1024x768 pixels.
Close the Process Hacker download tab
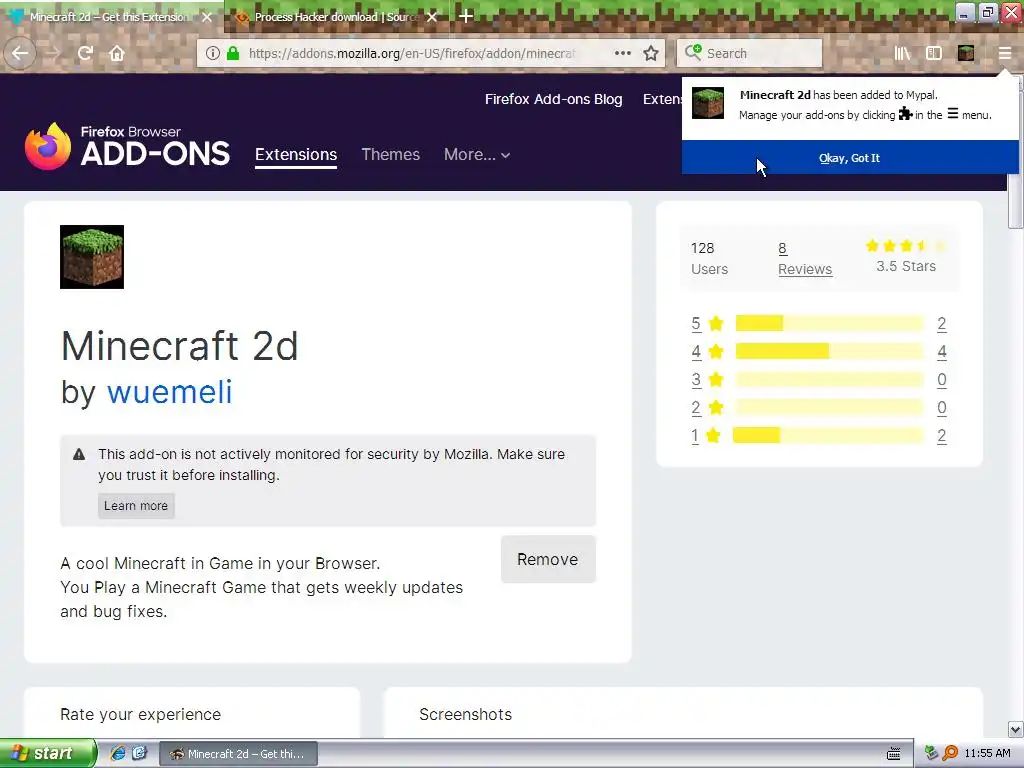click(x=432, y=17)
